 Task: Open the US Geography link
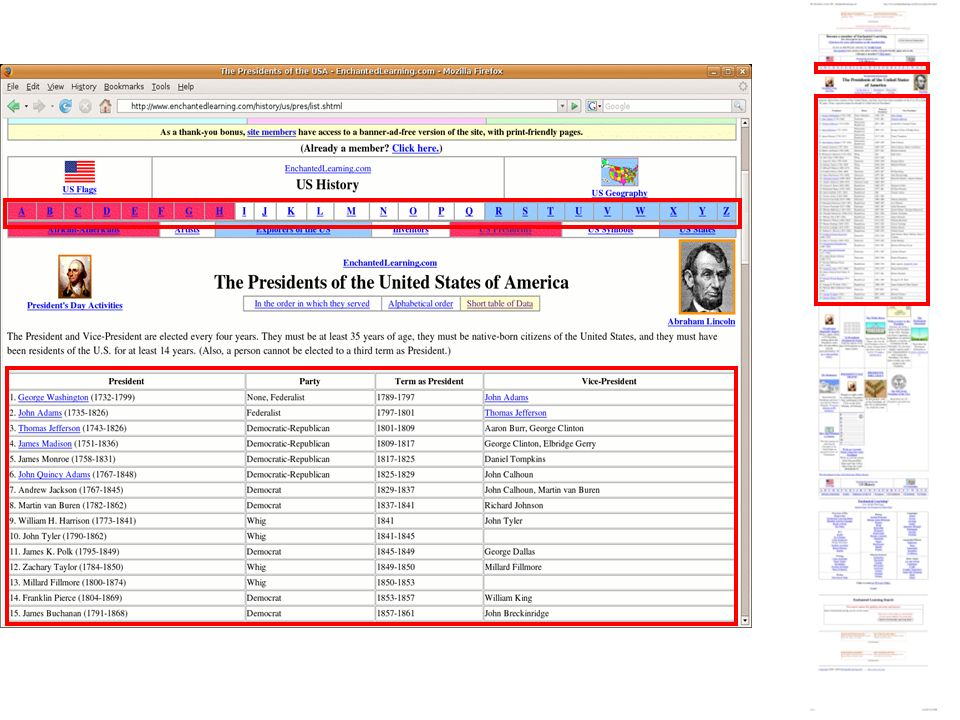tap(620, 193)
